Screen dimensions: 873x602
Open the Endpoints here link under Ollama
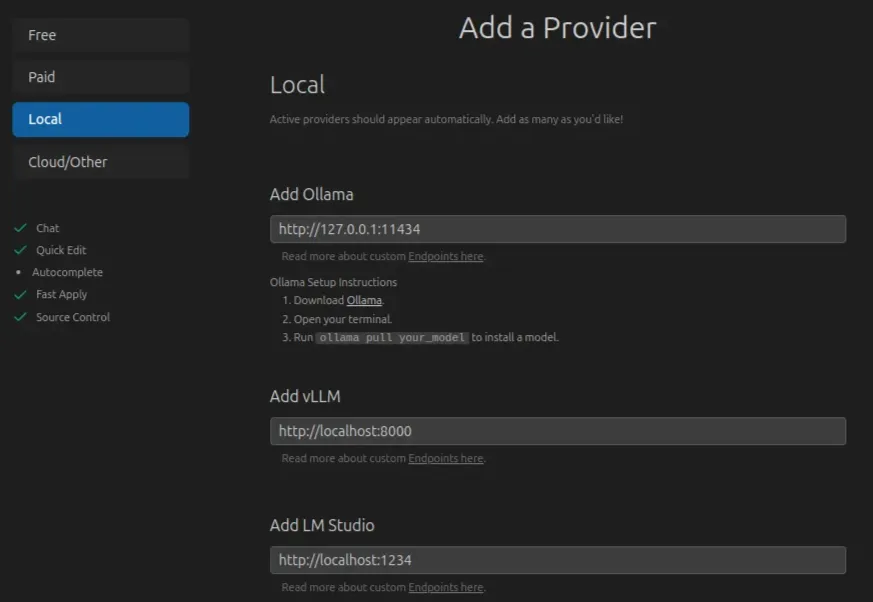pyautogui.click(x=446, y=256)
